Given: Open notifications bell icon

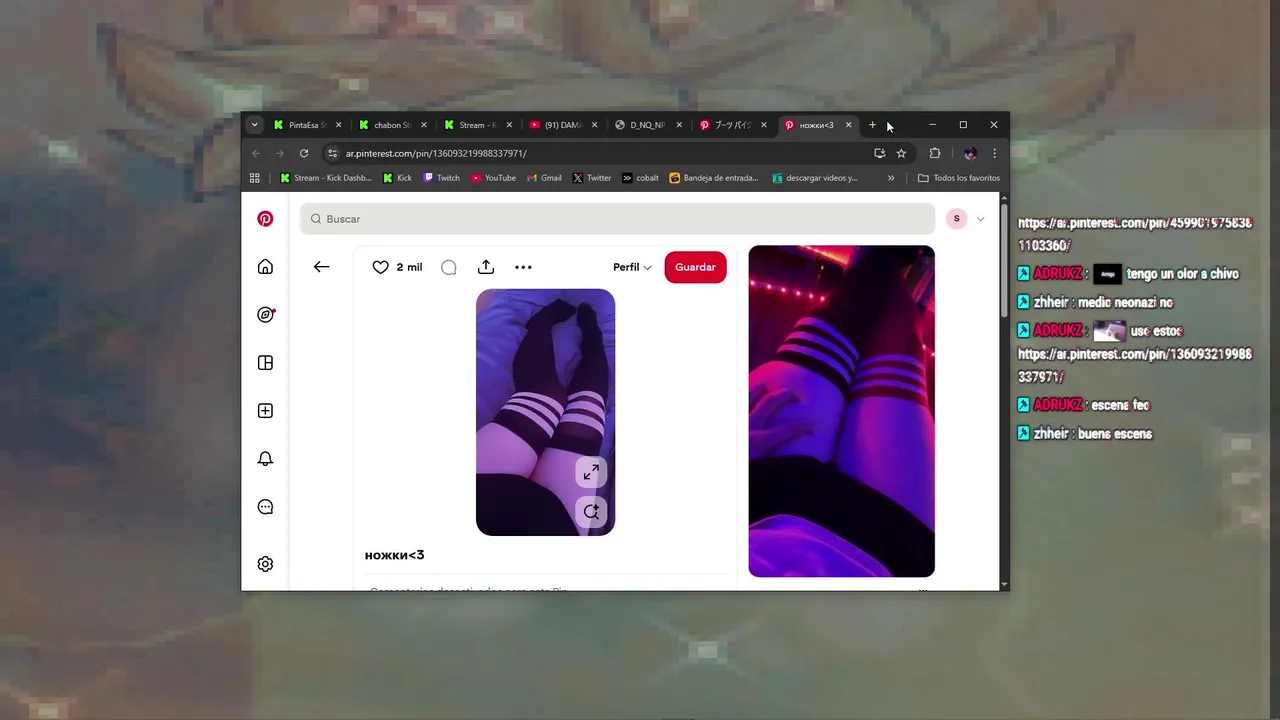Looking at the screenshot, I should tap(265, 459).
